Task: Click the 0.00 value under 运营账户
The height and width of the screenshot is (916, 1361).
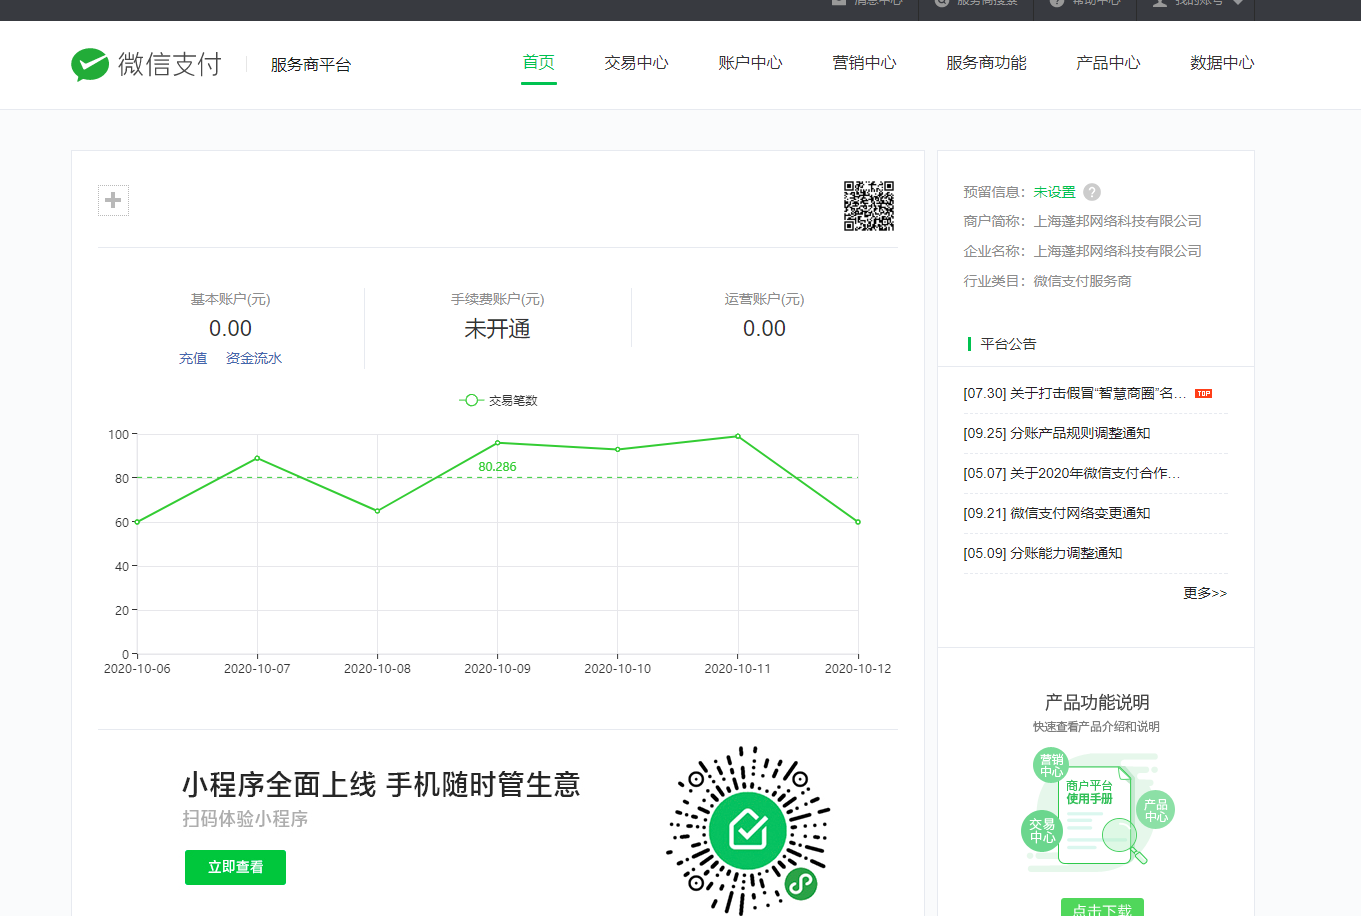Action: [x=764, y=328]
